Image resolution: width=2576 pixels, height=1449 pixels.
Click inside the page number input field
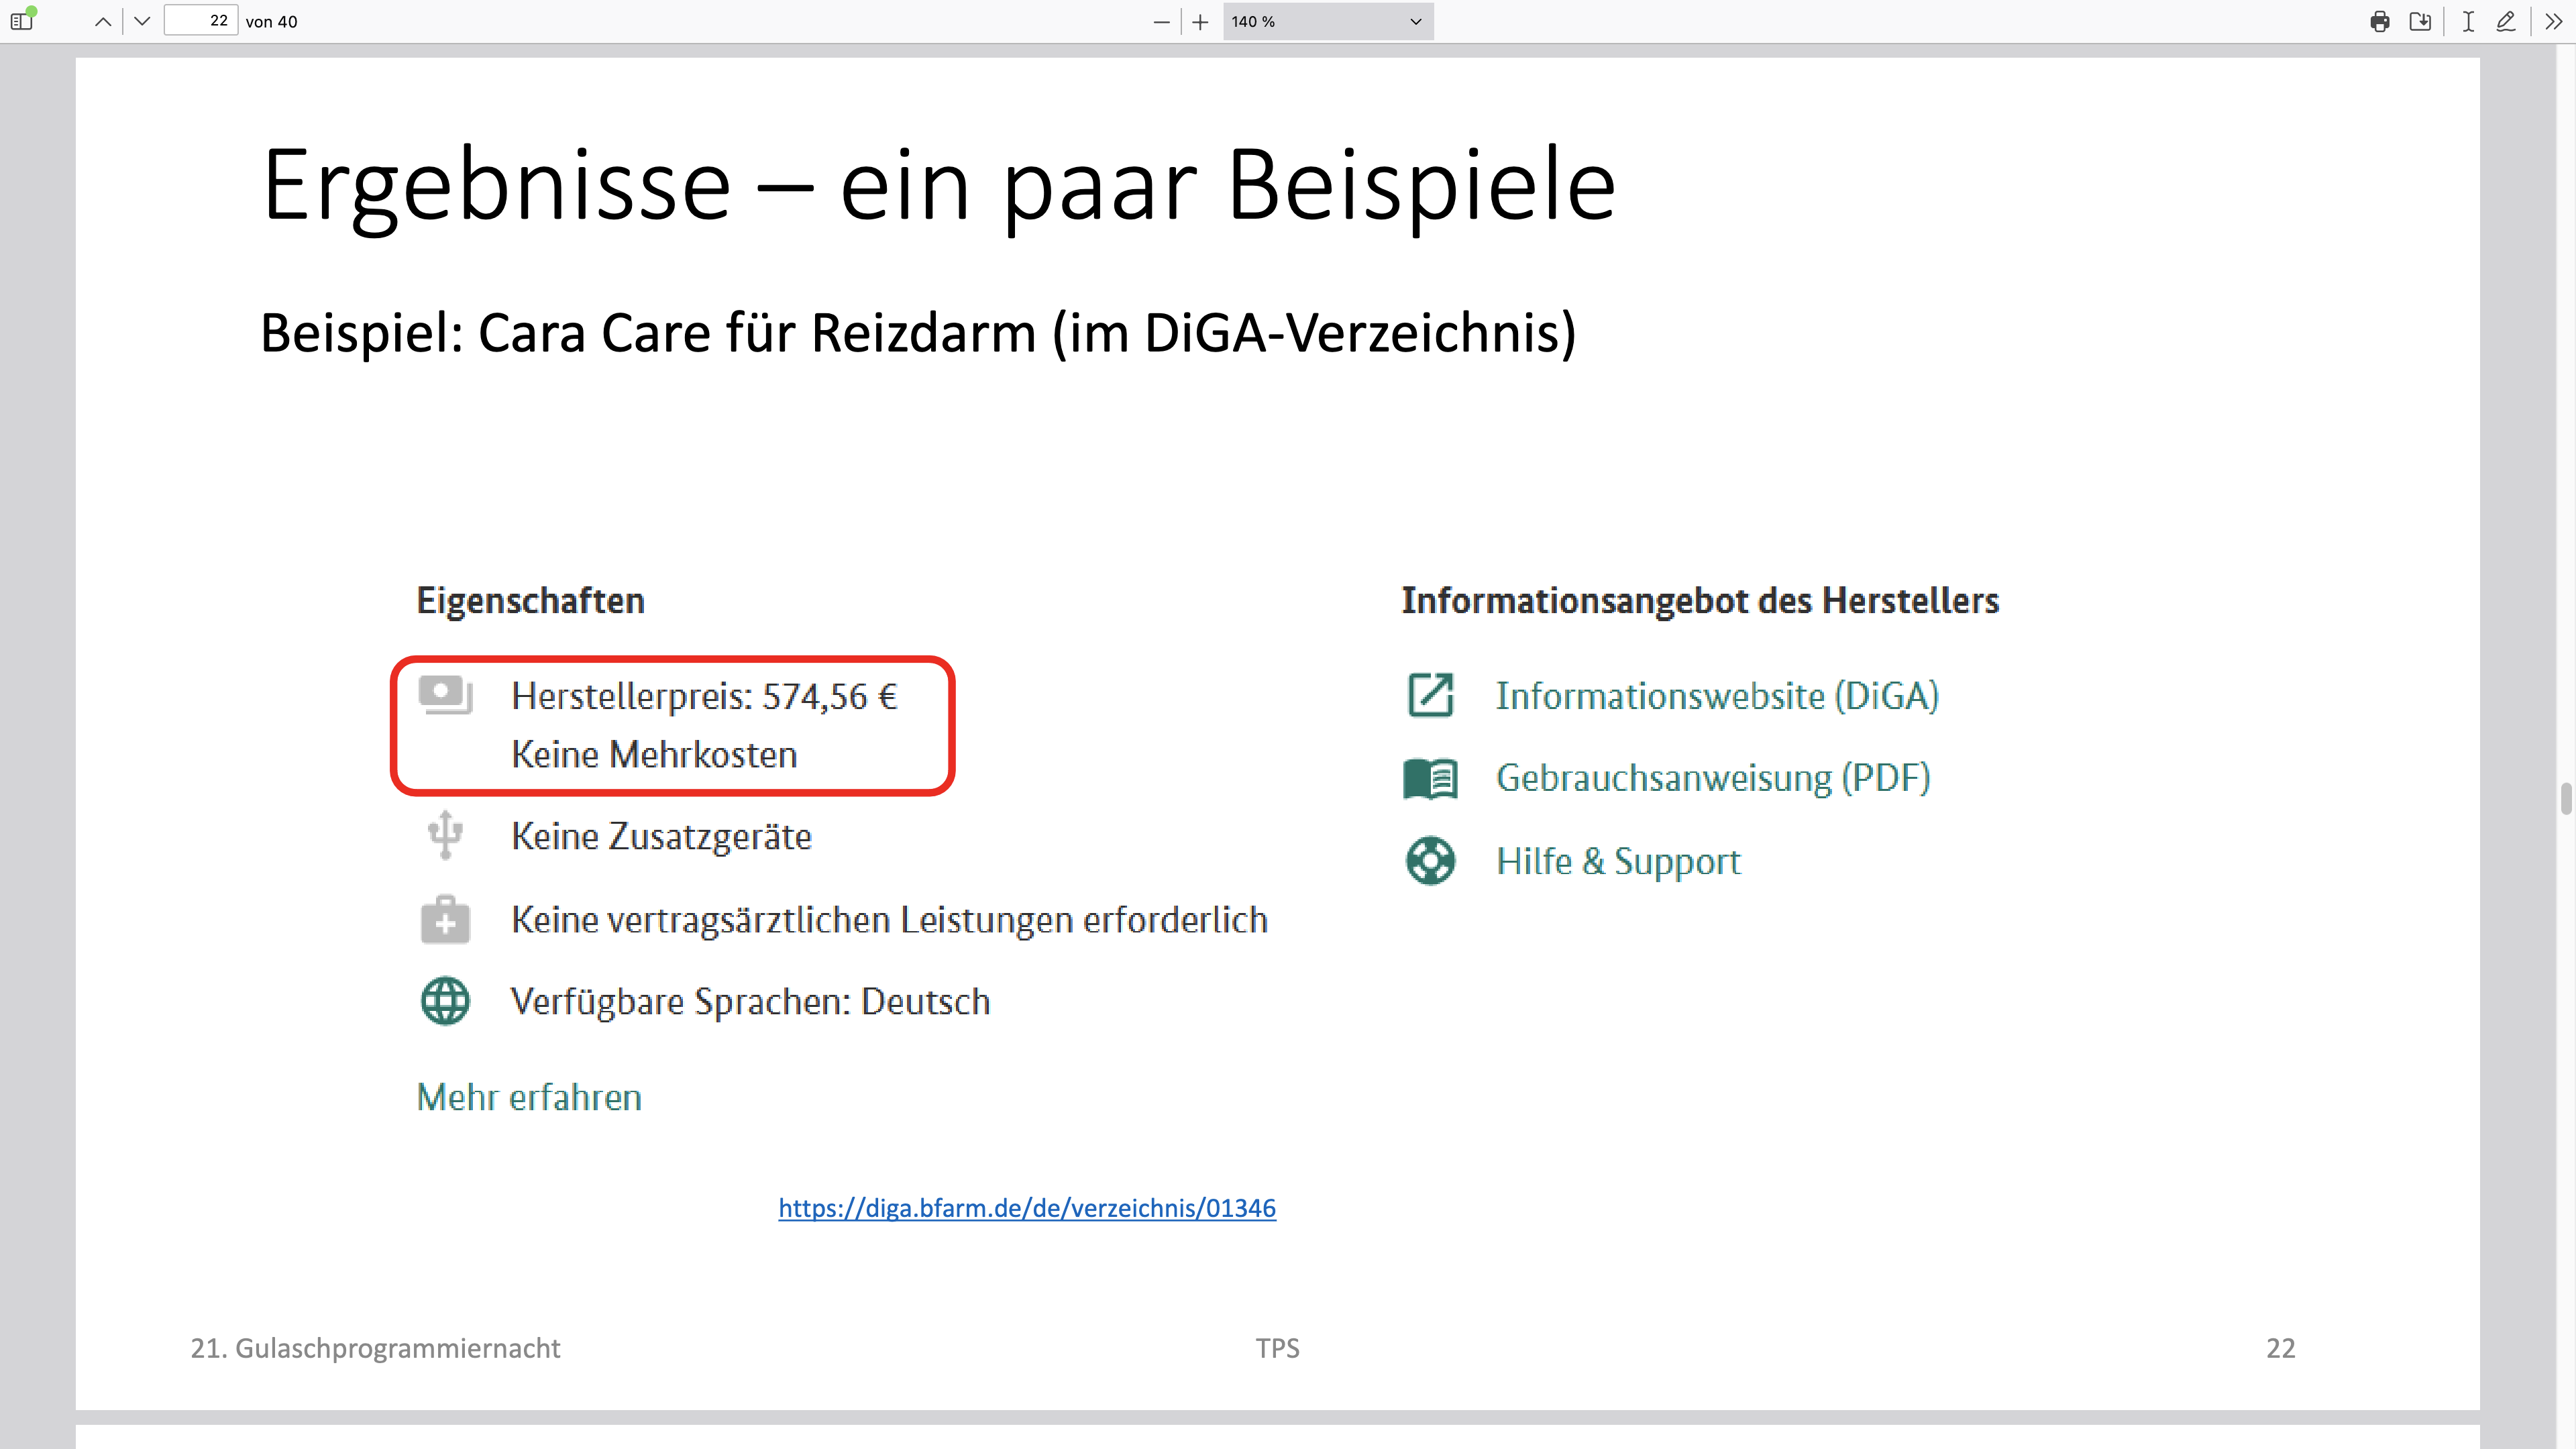pos(200,21)
